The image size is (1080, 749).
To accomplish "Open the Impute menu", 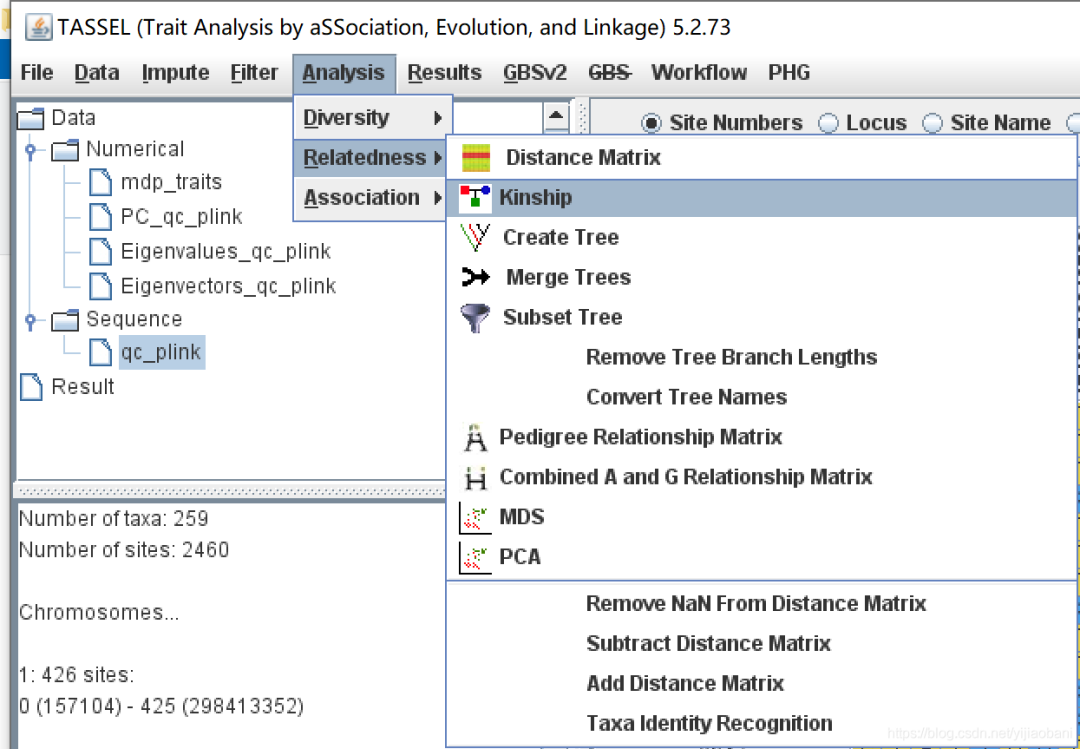I will point(175,72).
